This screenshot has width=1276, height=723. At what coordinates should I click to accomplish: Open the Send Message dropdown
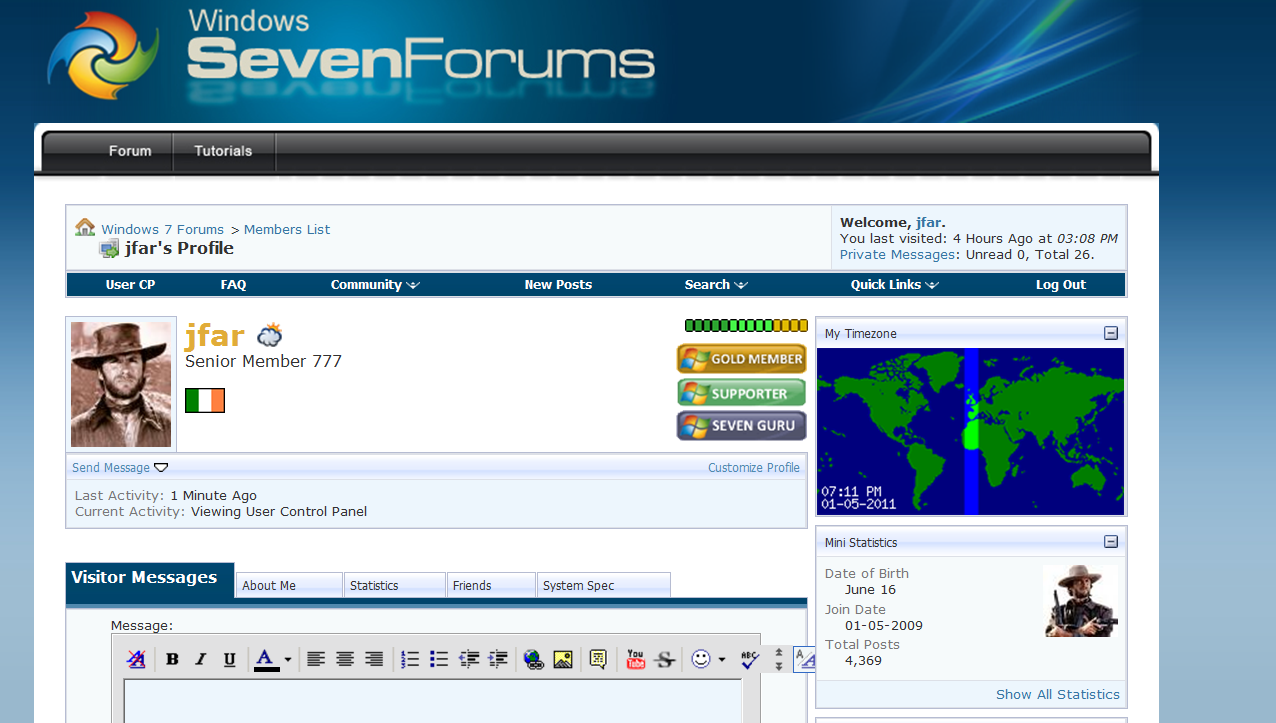click(x=120, y=467)
